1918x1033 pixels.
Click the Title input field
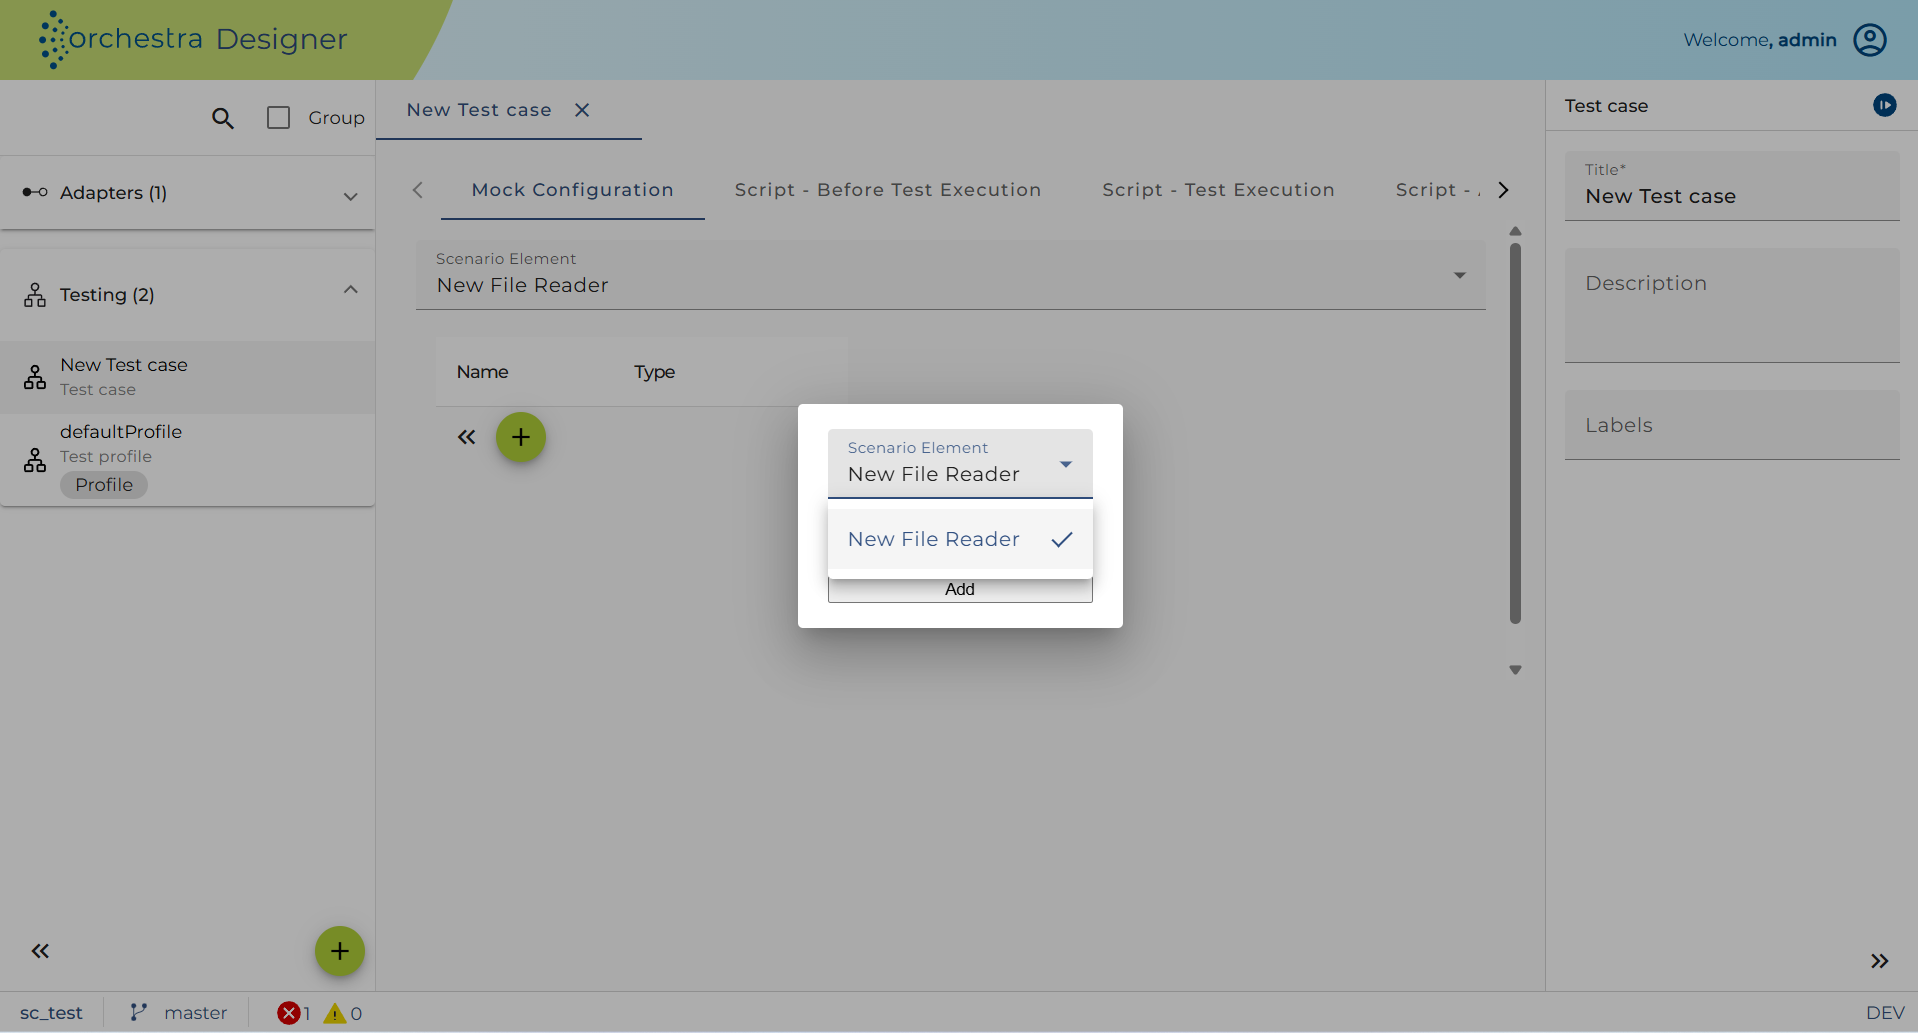tap(1732, 186)
